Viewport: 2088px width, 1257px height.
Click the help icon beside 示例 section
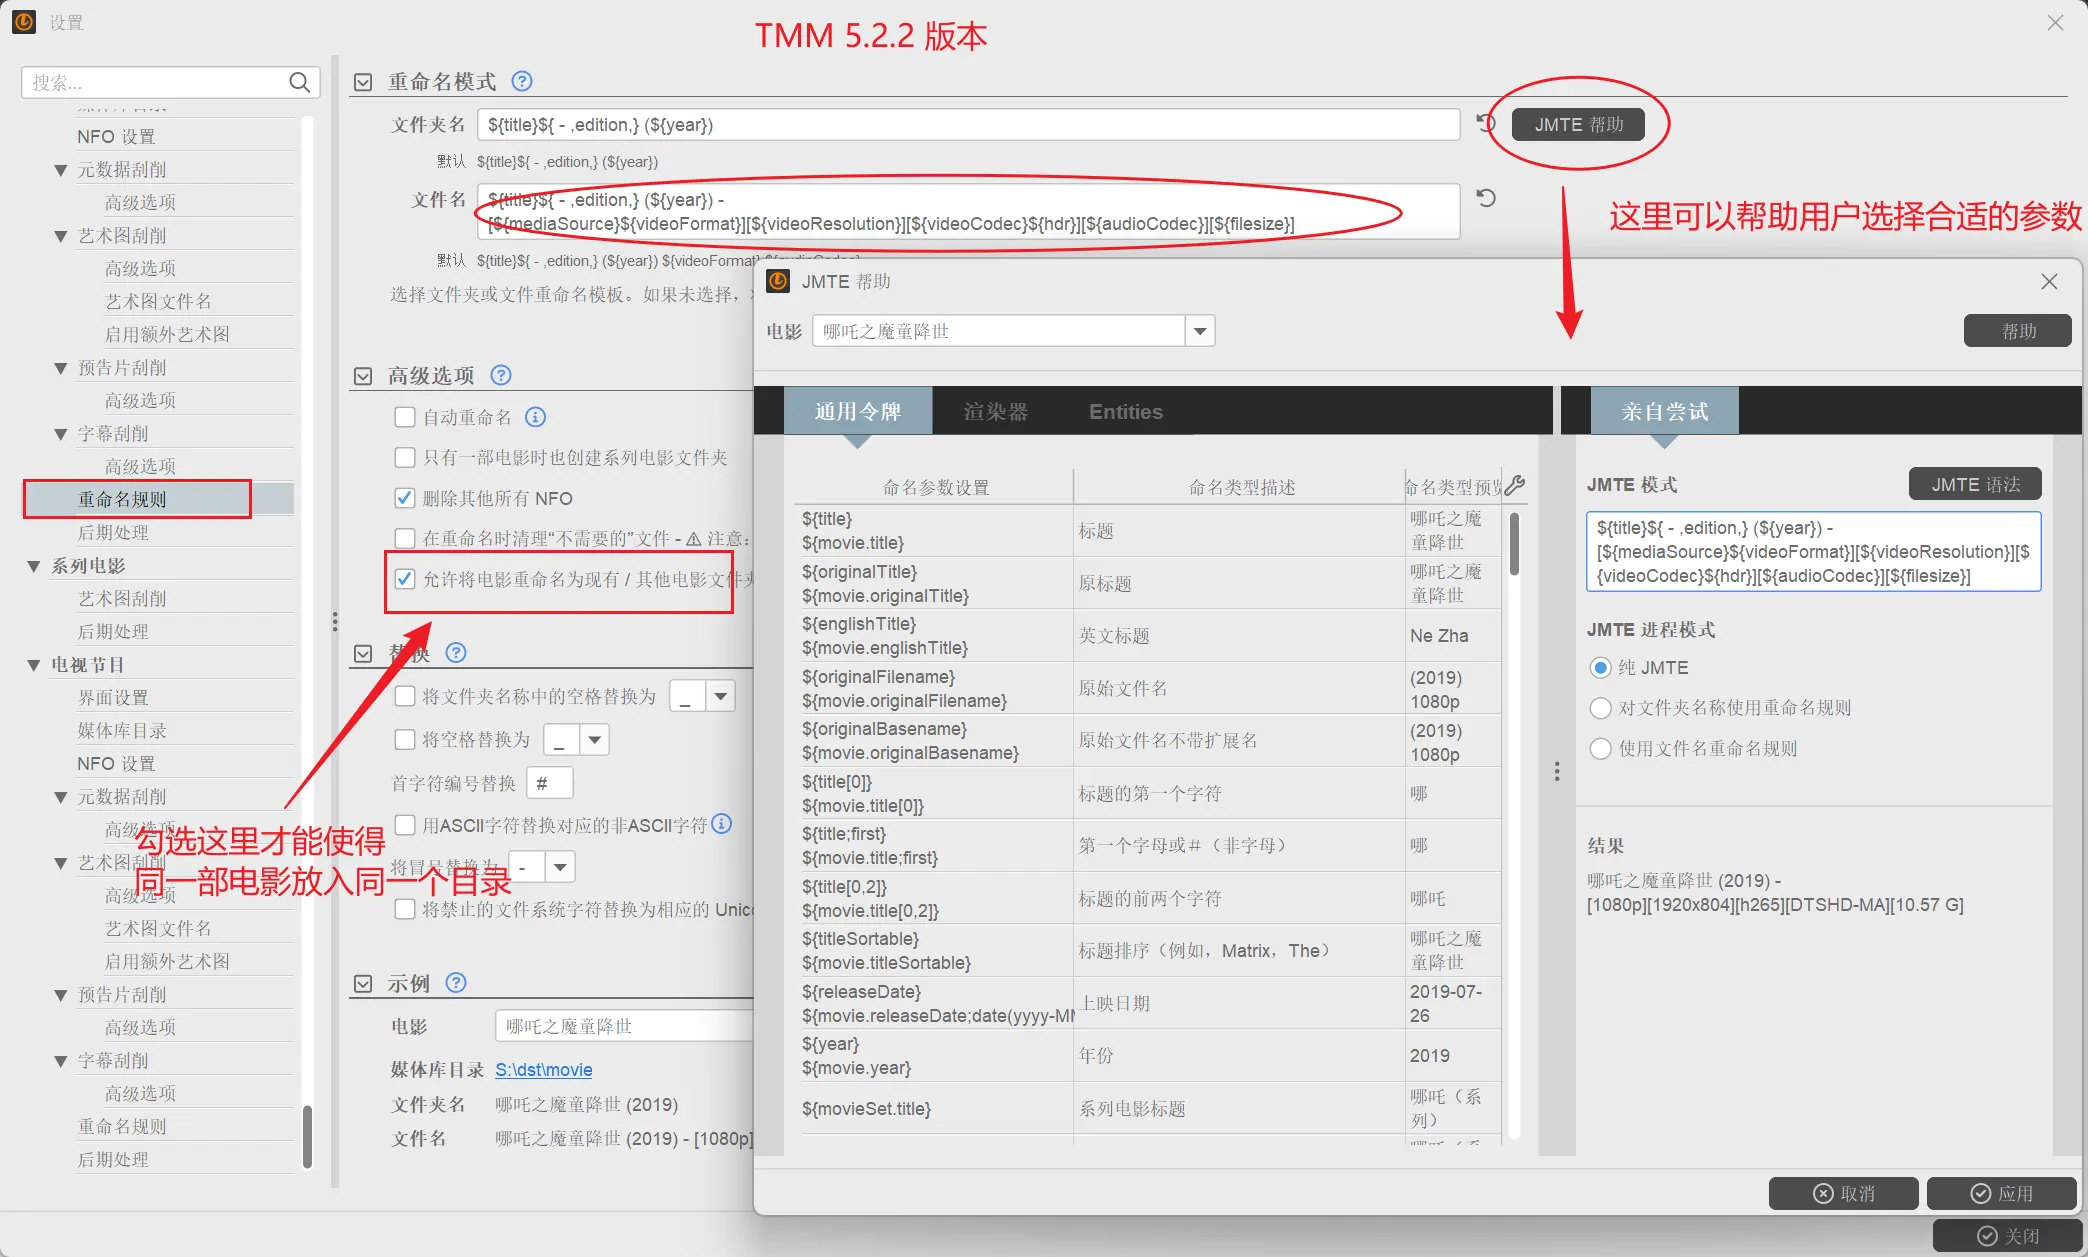pyautogui.click(x=456, y=983)
